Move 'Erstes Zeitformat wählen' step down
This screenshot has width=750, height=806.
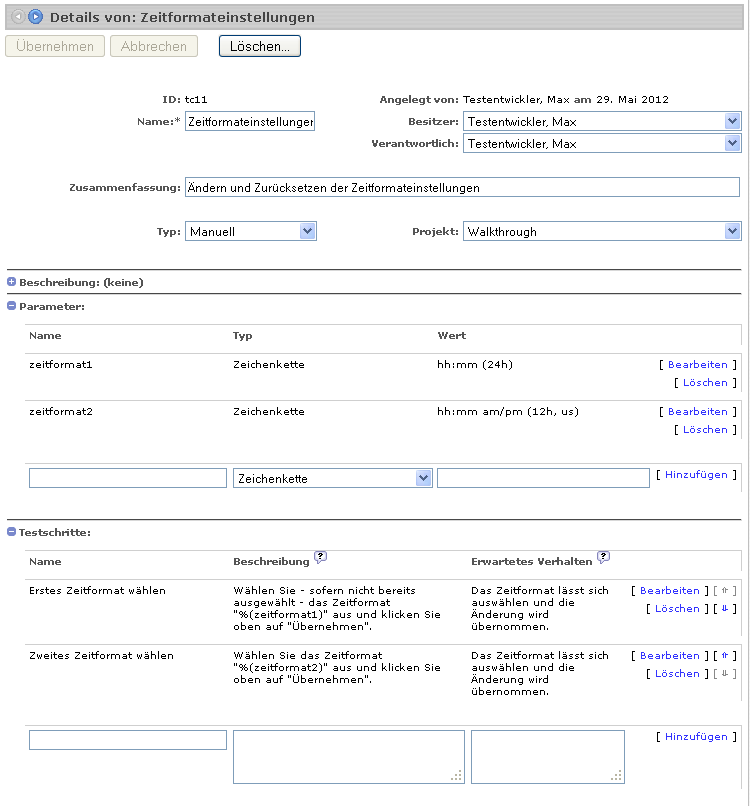(727, 609)
